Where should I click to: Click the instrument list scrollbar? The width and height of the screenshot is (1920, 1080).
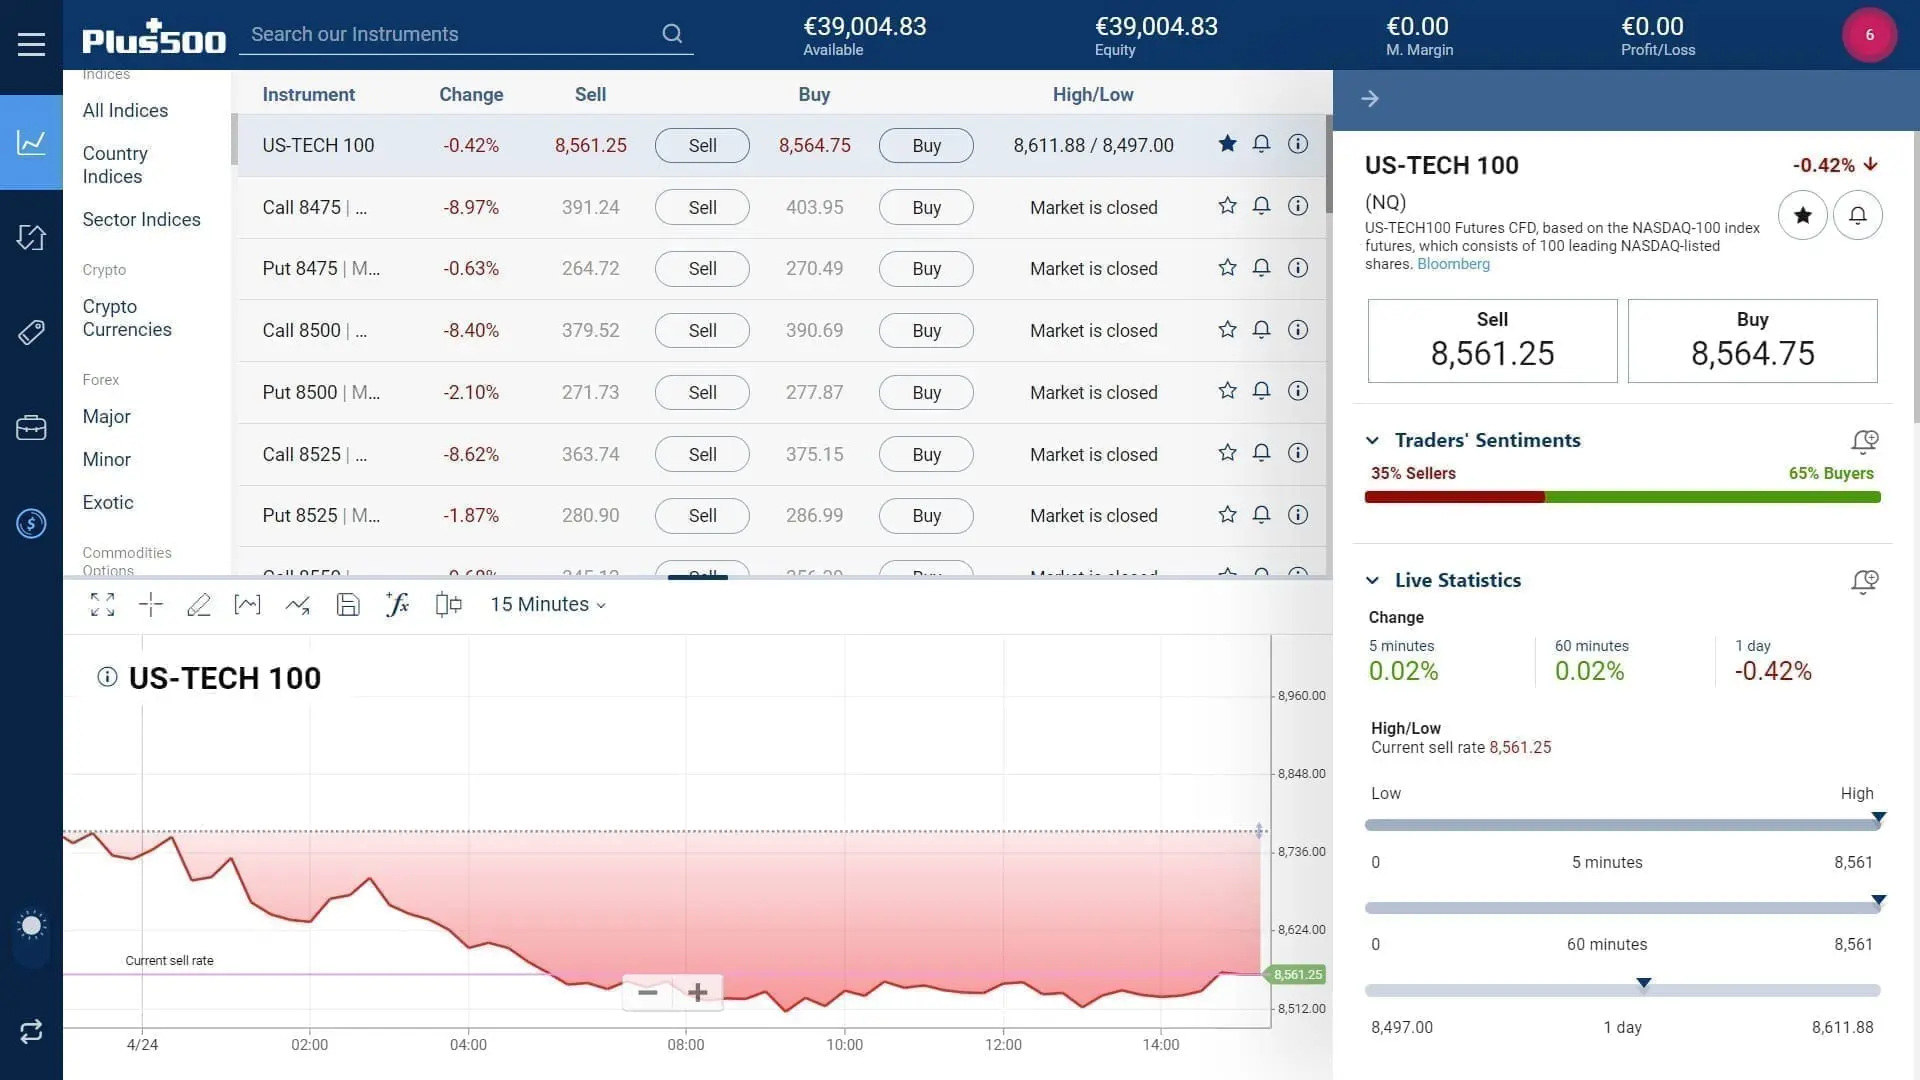pos(1329,164)
